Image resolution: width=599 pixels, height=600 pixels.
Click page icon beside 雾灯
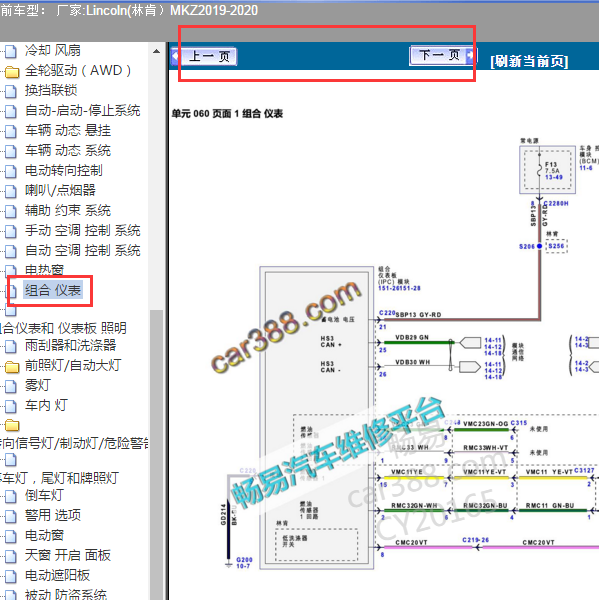[11, 386]
